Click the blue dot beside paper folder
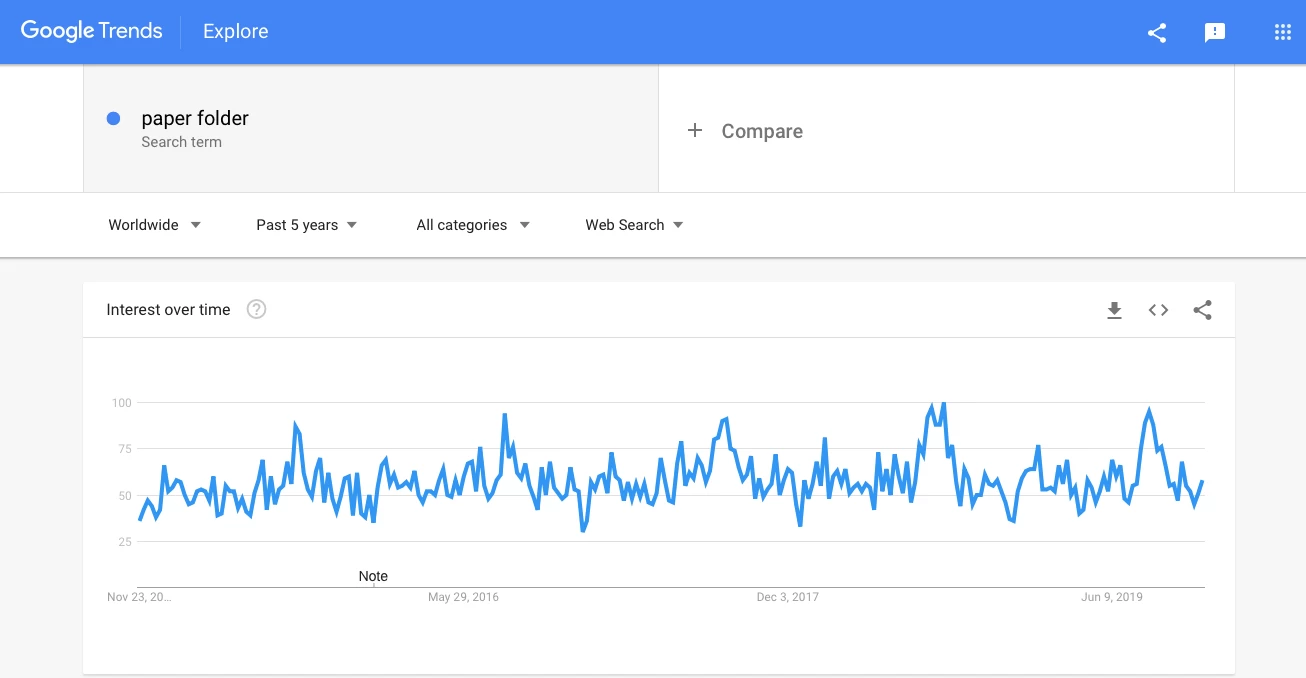The height and width of the screenshot is (678, 1306). point(113,118)
